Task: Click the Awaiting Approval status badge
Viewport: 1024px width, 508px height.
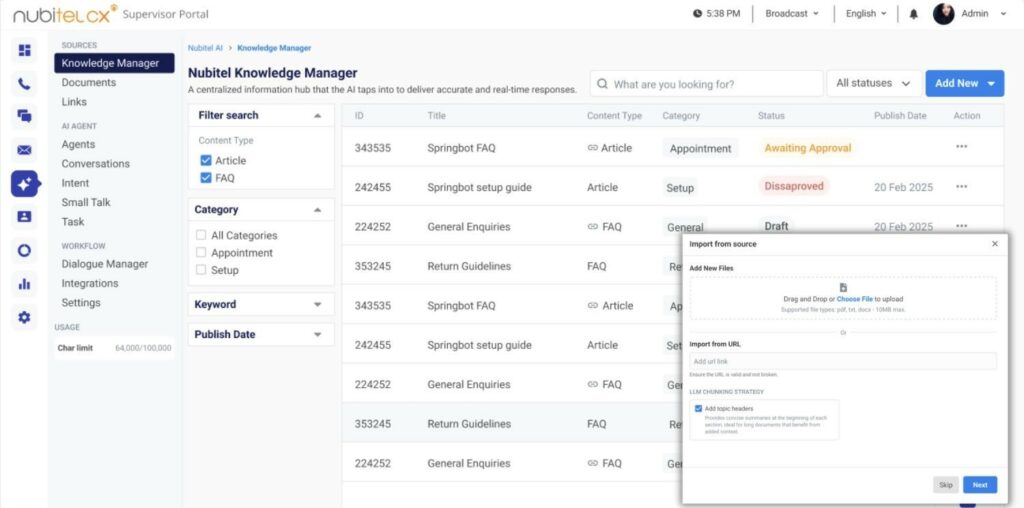Action: point(808,148)
